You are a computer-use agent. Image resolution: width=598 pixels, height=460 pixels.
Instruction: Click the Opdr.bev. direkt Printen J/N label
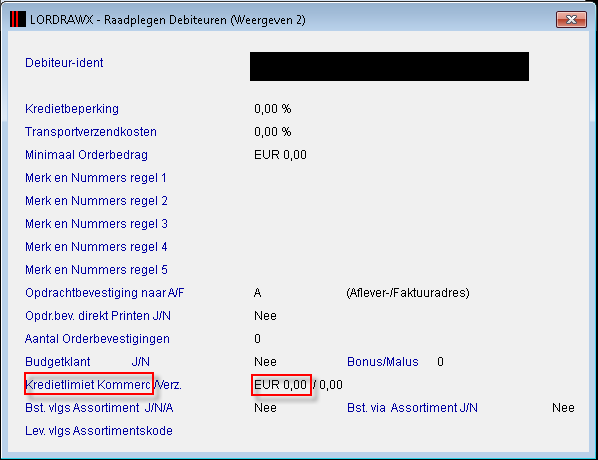pos(98,316)
